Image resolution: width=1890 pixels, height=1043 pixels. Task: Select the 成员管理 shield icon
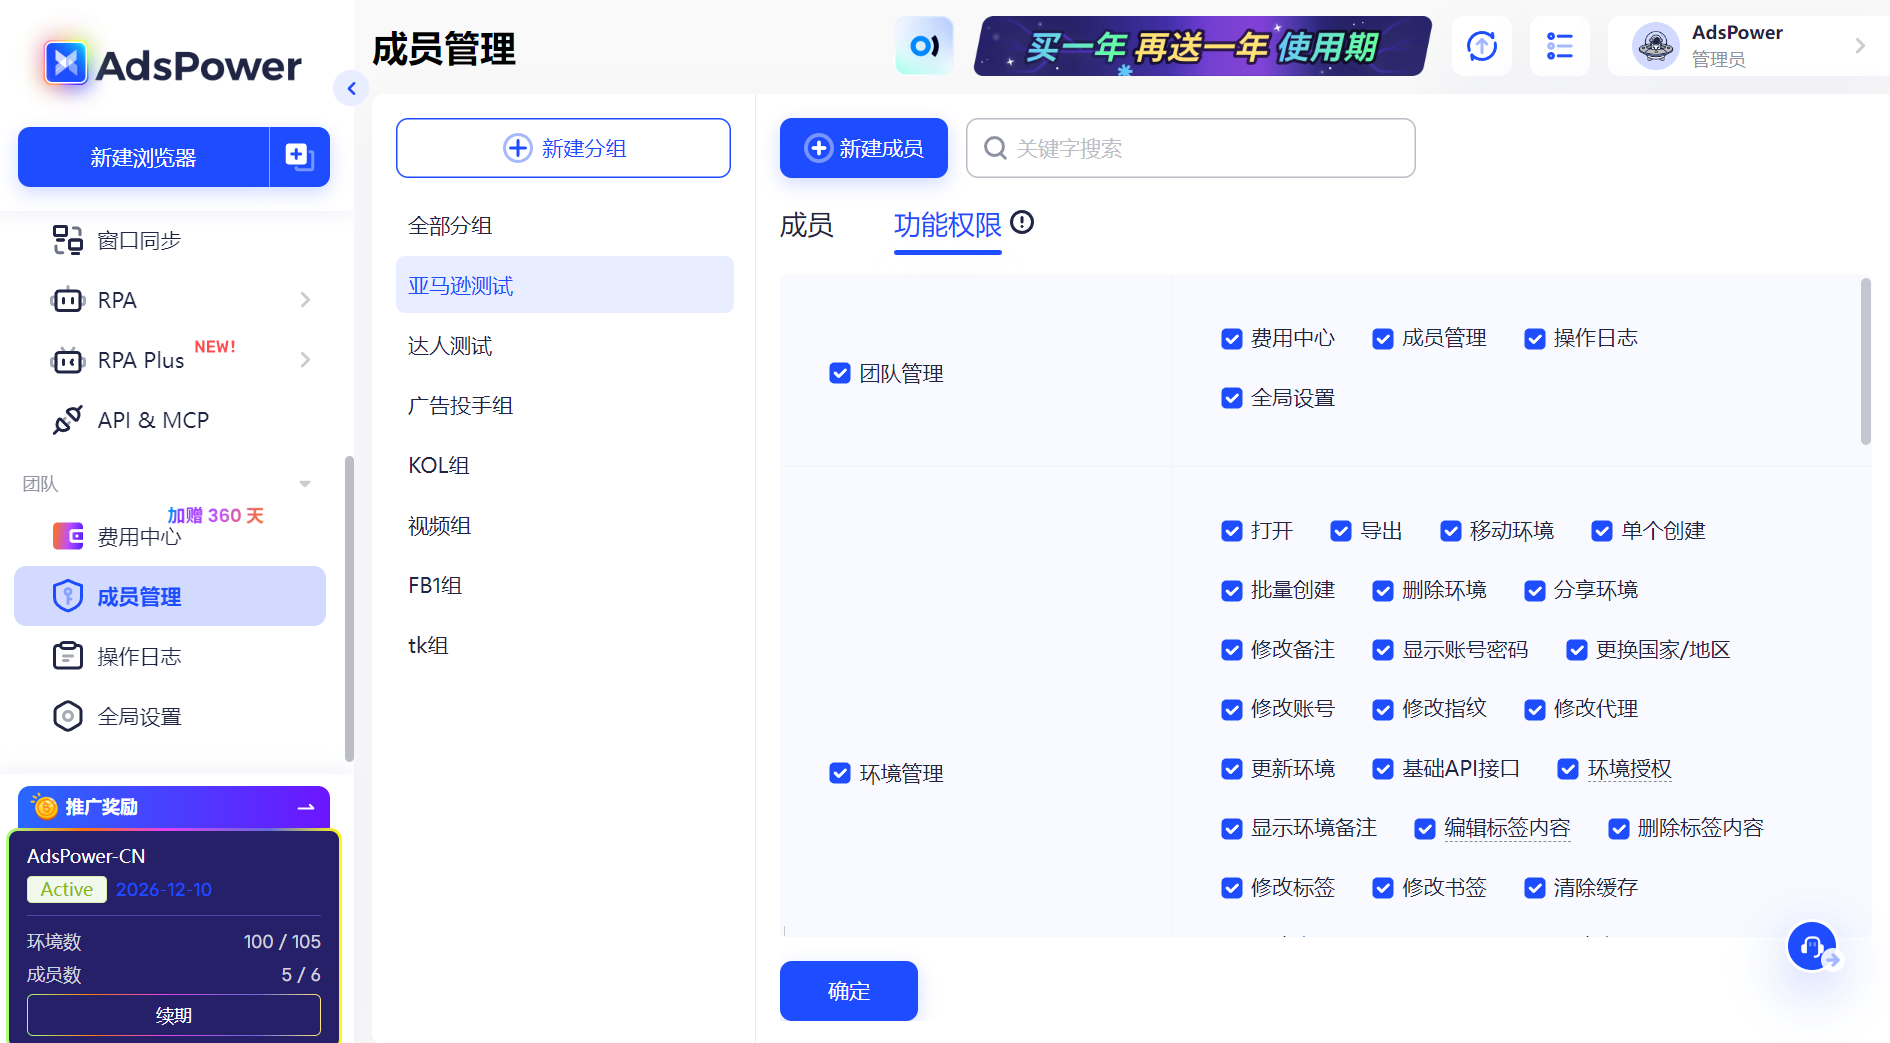coord(67,595)
